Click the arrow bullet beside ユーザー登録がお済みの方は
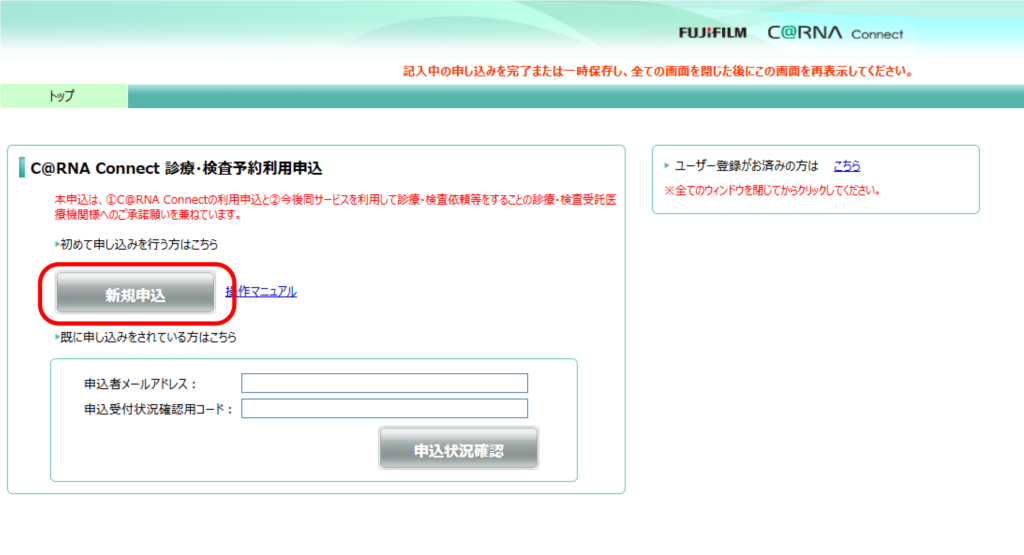Screen dimensions: 1024x555 [667, 166]
